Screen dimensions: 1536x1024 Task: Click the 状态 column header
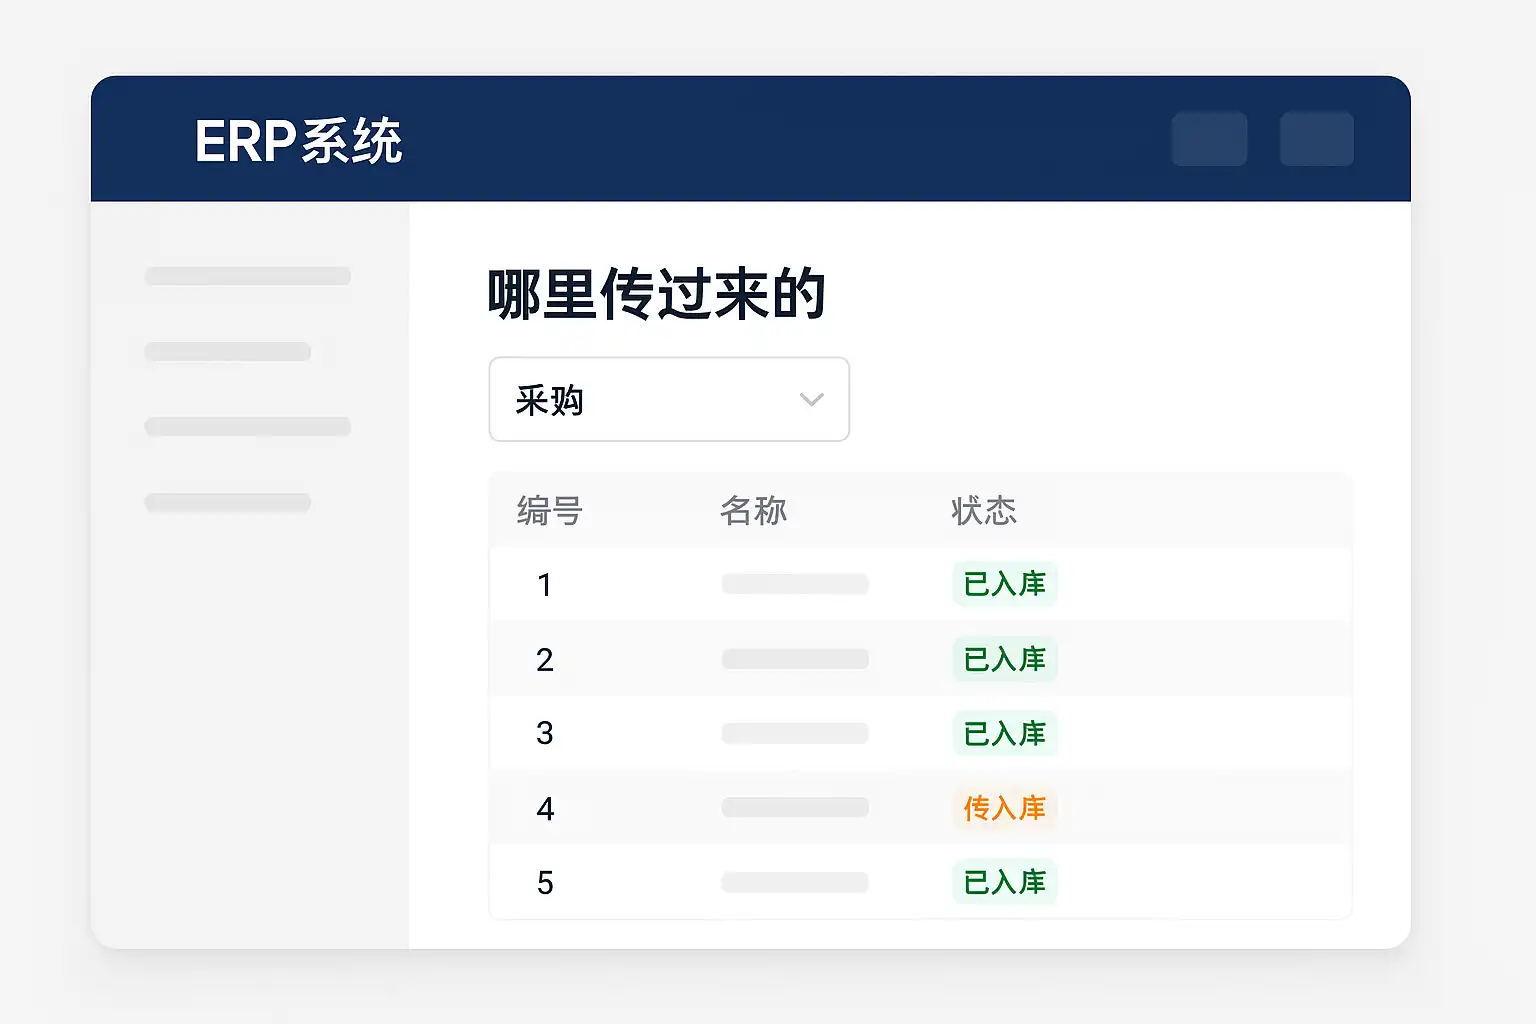[983, 511]
